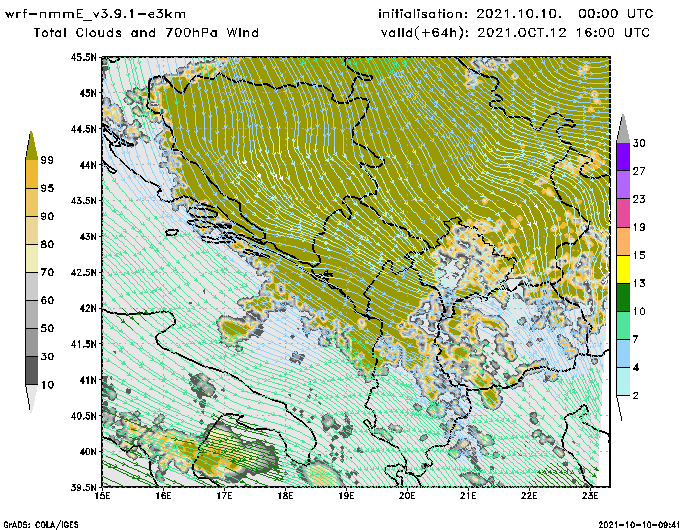Click the '40N' latitude label
700x530 pixels.
point(88,451)
